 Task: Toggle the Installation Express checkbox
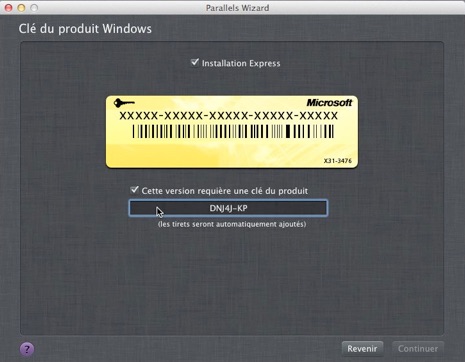point(195,62)
